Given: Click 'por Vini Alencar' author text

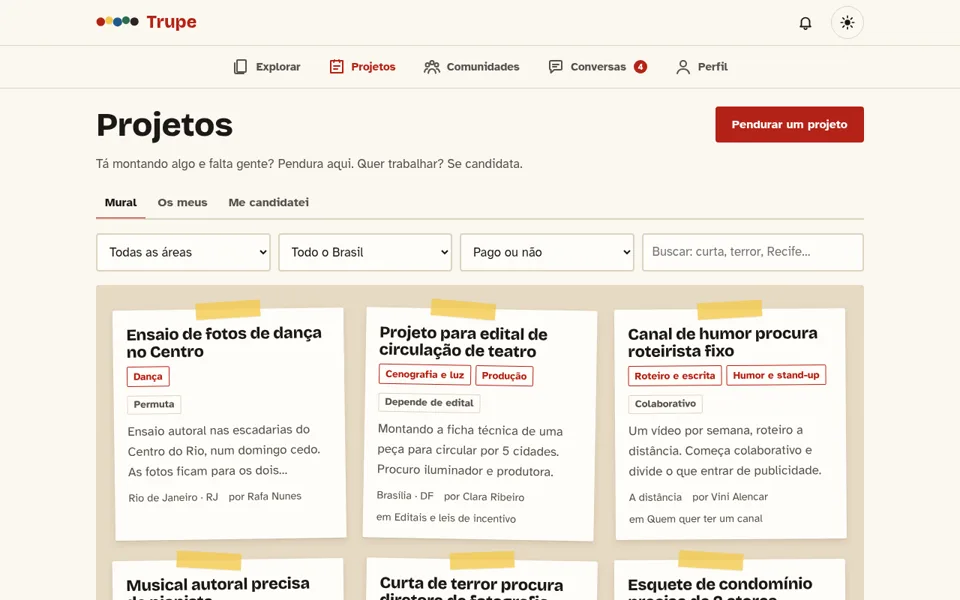Looking at the screenshot, I should pyautogui.click(x=730, y=497).
